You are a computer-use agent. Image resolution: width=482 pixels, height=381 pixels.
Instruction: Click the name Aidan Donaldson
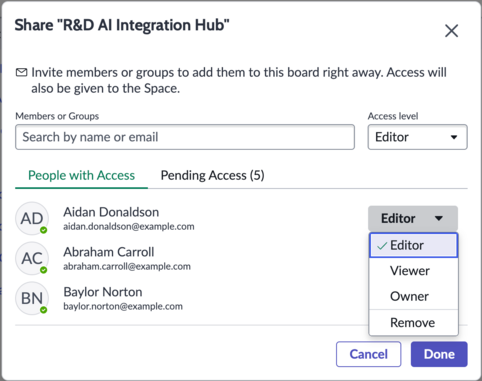pyautogui.click(x=111, y=212)
